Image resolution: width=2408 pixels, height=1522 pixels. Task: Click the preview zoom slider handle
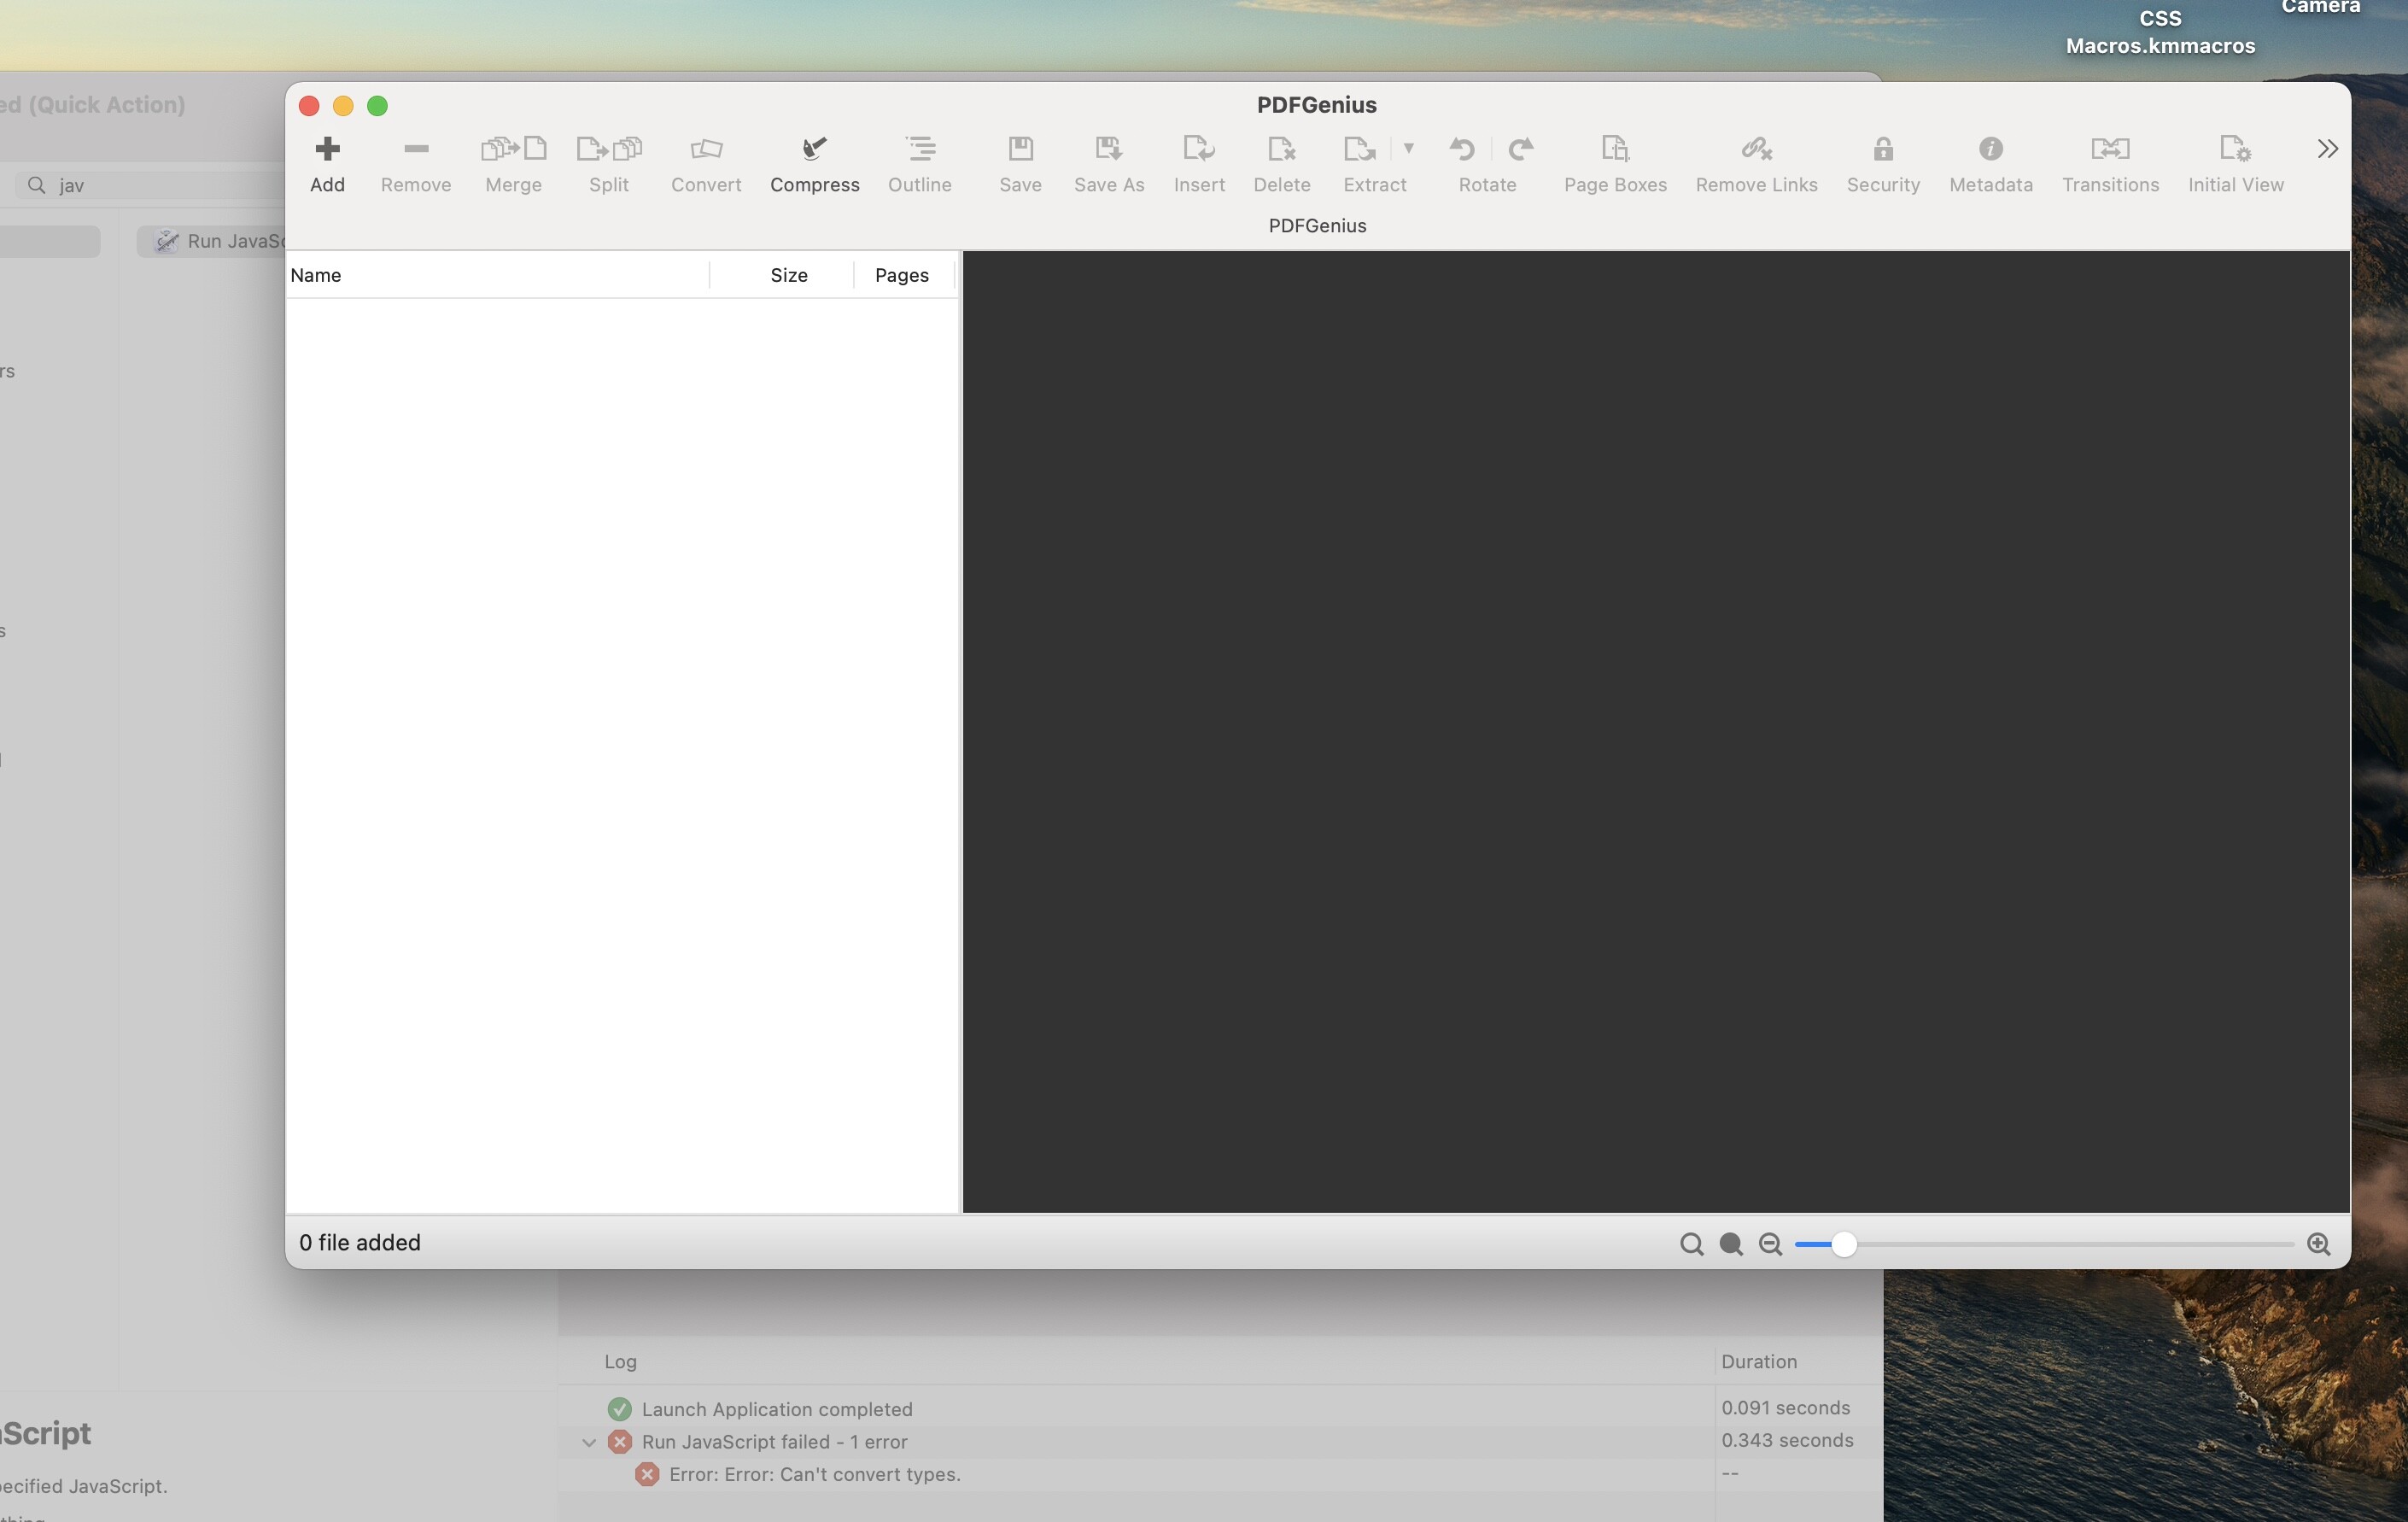(x=1844, y=1244)
